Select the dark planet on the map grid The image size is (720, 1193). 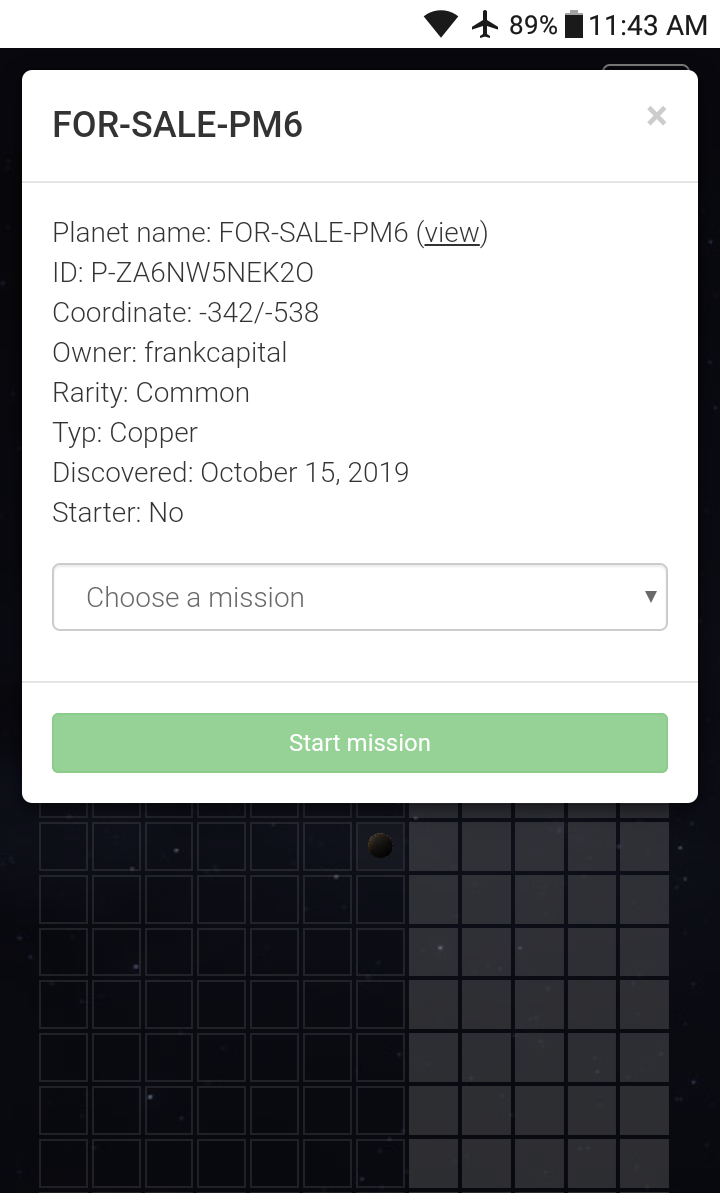pyautogui.click(x=380, y=846)
